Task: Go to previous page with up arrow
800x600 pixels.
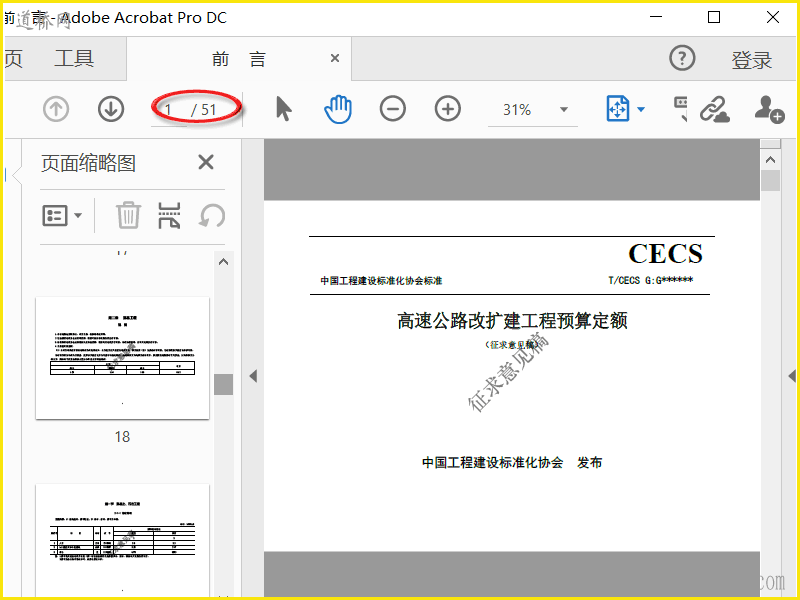Action: 56,109
